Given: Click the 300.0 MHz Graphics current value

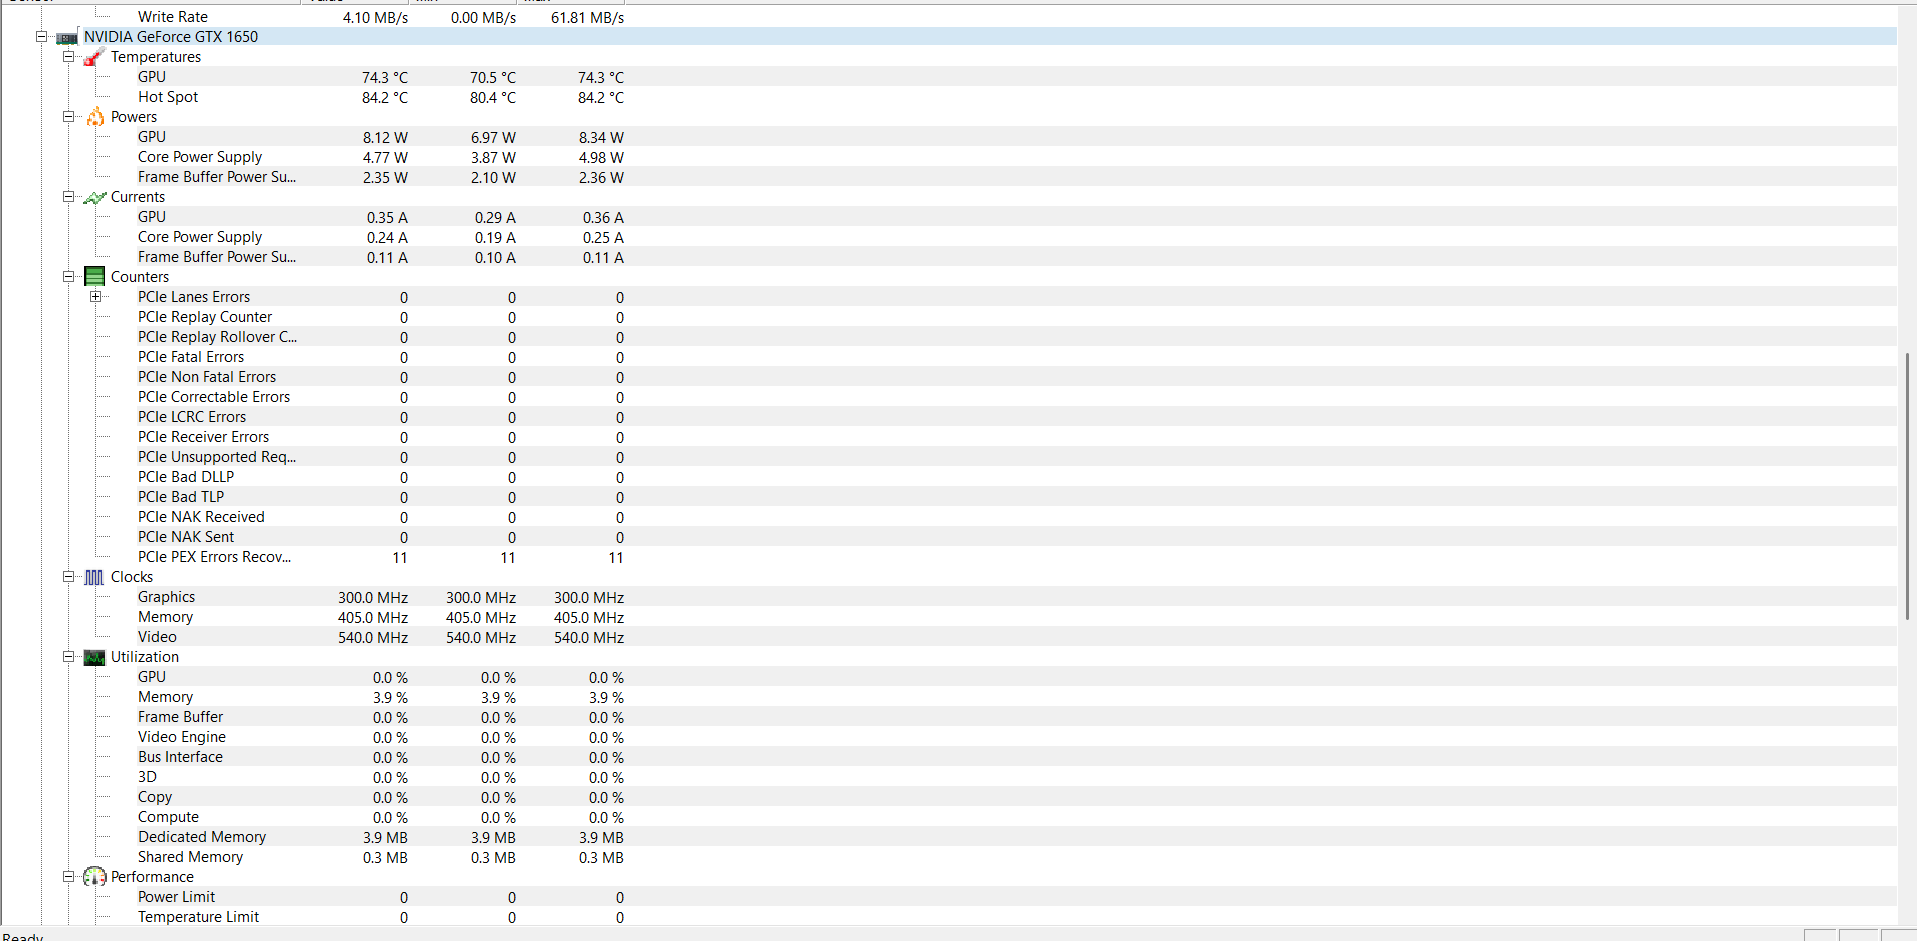Looking at the screenshot, I should (373, 598).
